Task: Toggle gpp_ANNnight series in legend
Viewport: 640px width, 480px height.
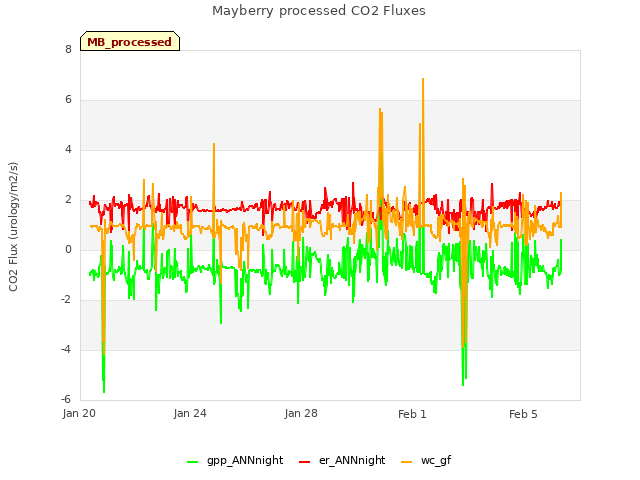Action: (235, 460)
